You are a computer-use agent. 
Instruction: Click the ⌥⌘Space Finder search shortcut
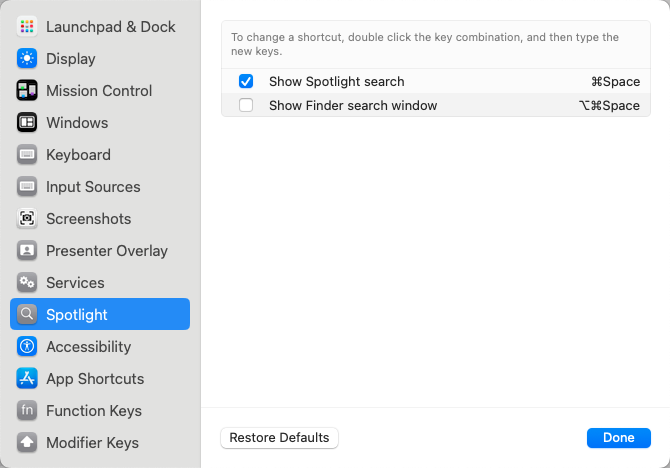[x=608, y=105]
